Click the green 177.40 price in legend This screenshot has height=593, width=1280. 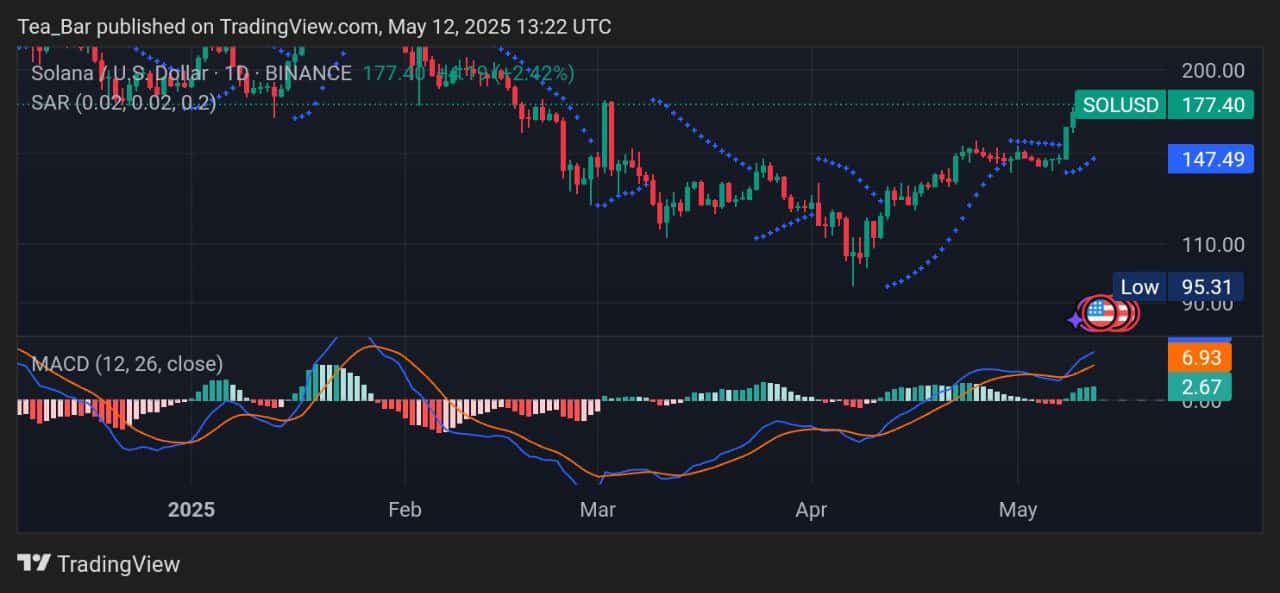[x=392, y=73]
